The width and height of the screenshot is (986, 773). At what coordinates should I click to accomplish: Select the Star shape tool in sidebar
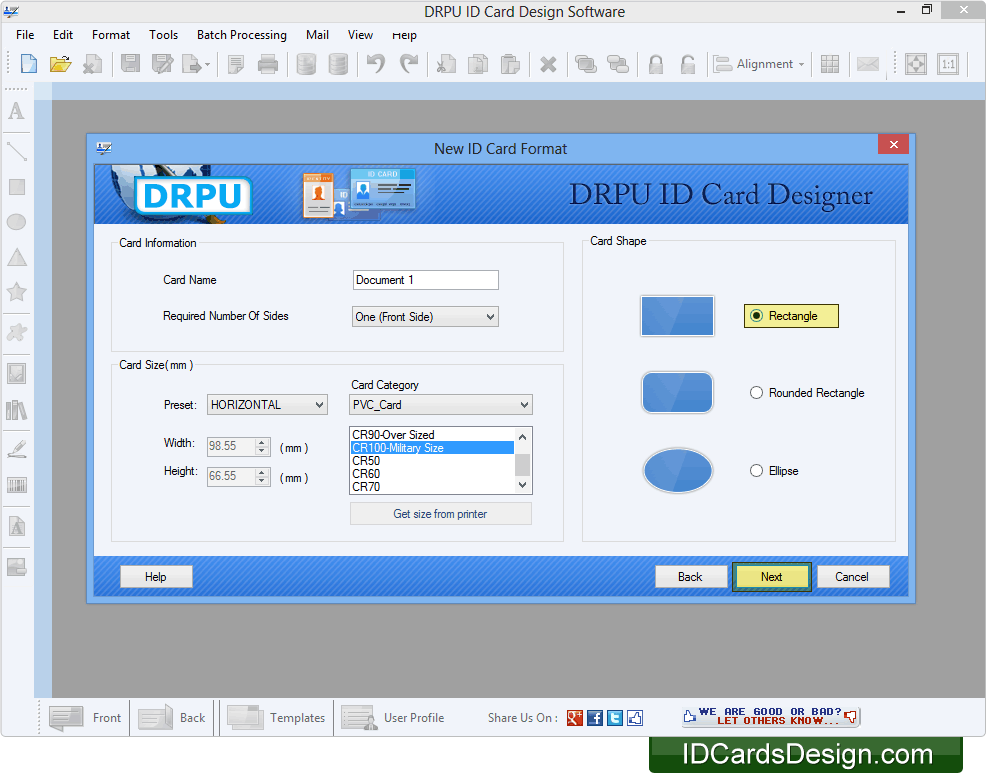coord(16,292)
